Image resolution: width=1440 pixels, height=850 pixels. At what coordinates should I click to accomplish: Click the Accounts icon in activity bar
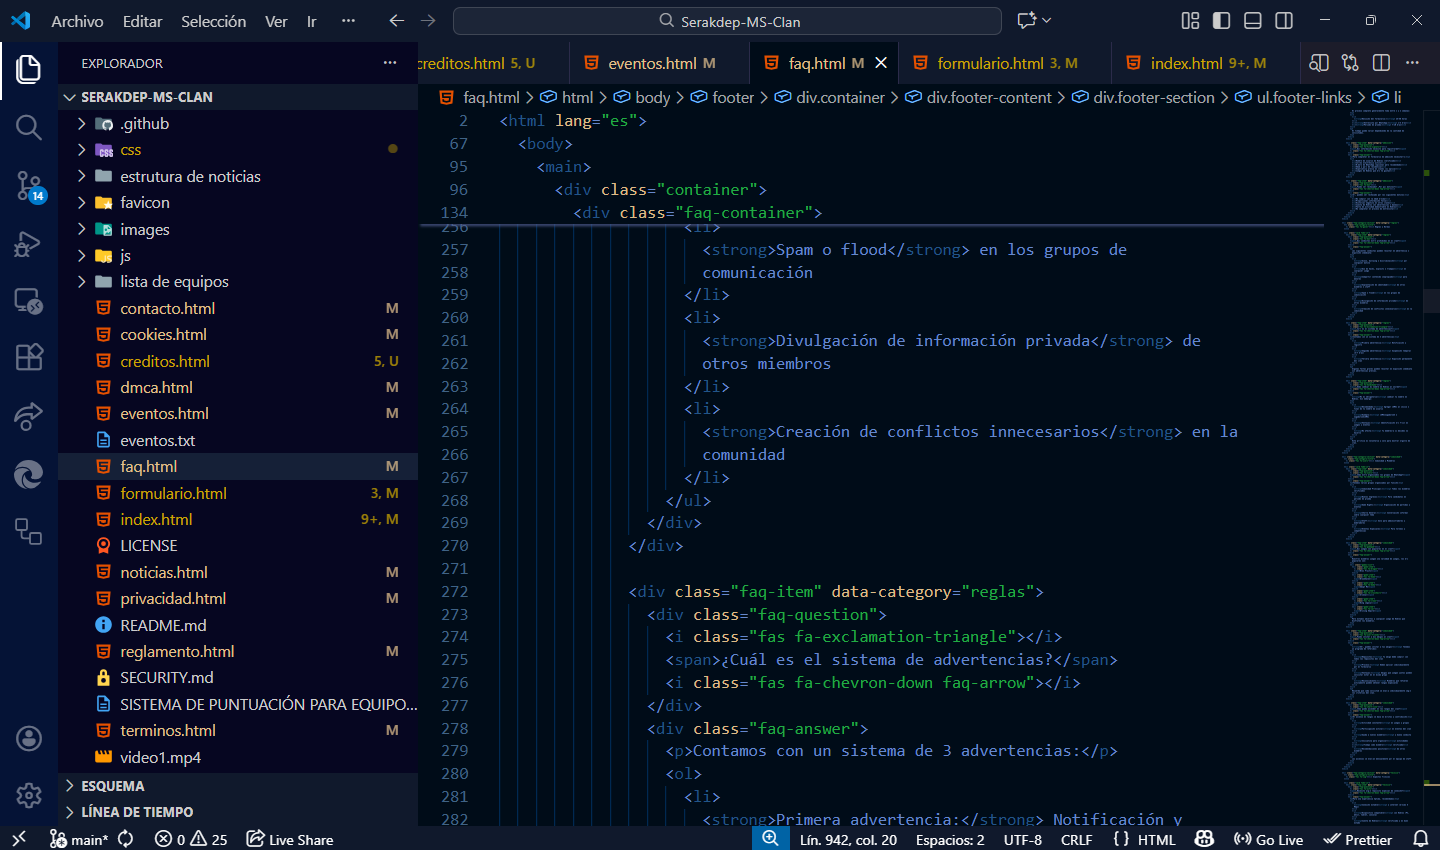click(x=28, y=739)
